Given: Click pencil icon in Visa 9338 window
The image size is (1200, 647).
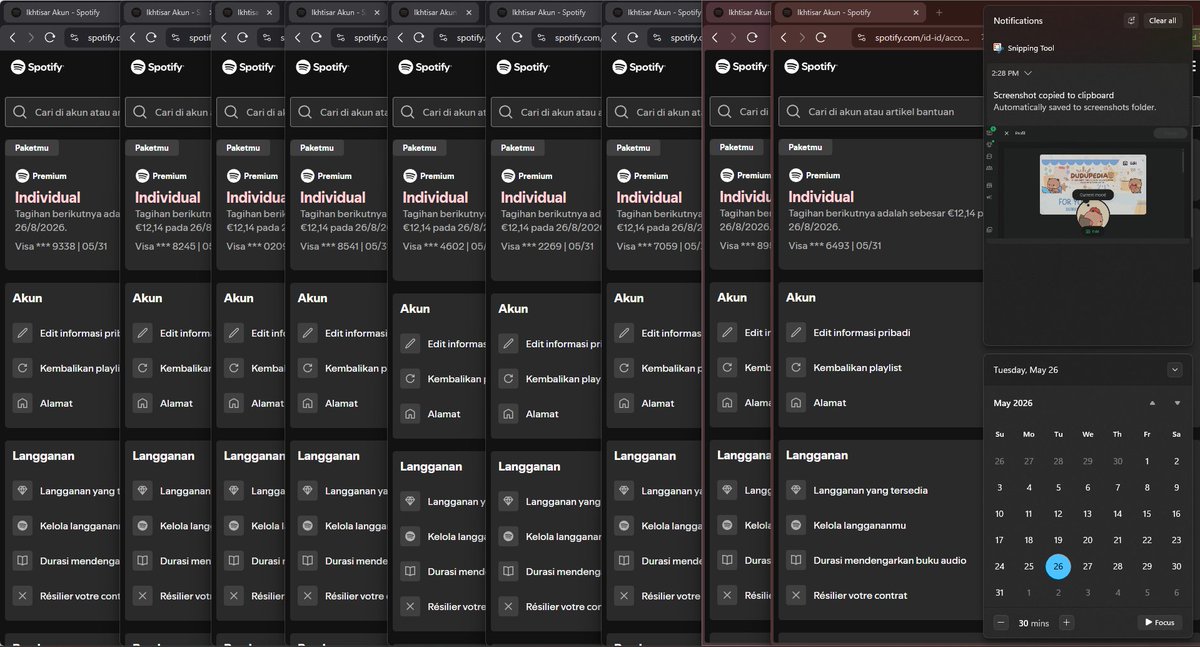Looking at the screenshot, I should (x=23, y=333).
